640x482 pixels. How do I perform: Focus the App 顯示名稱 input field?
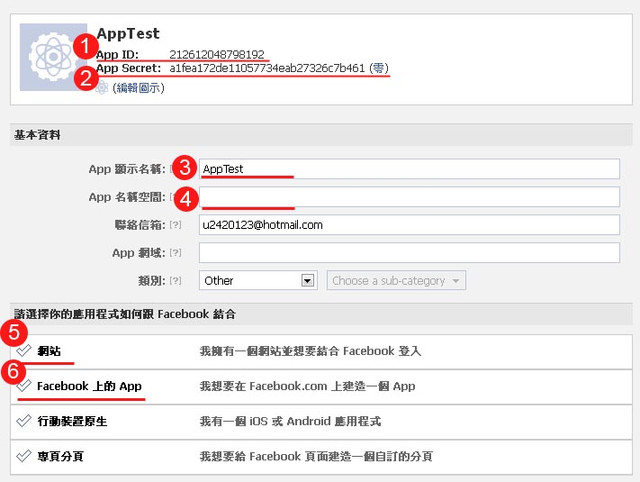[x=409, y=169]
